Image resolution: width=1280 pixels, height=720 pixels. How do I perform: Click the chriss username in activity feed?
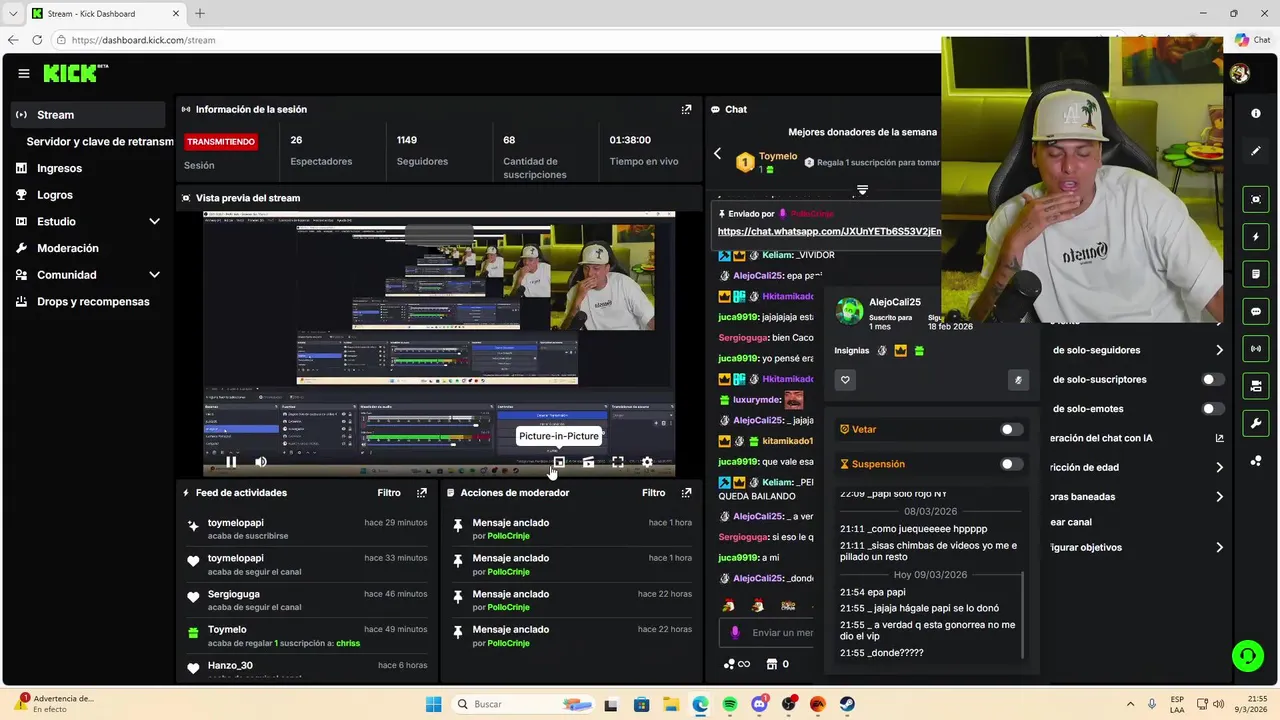click(348, 643)
